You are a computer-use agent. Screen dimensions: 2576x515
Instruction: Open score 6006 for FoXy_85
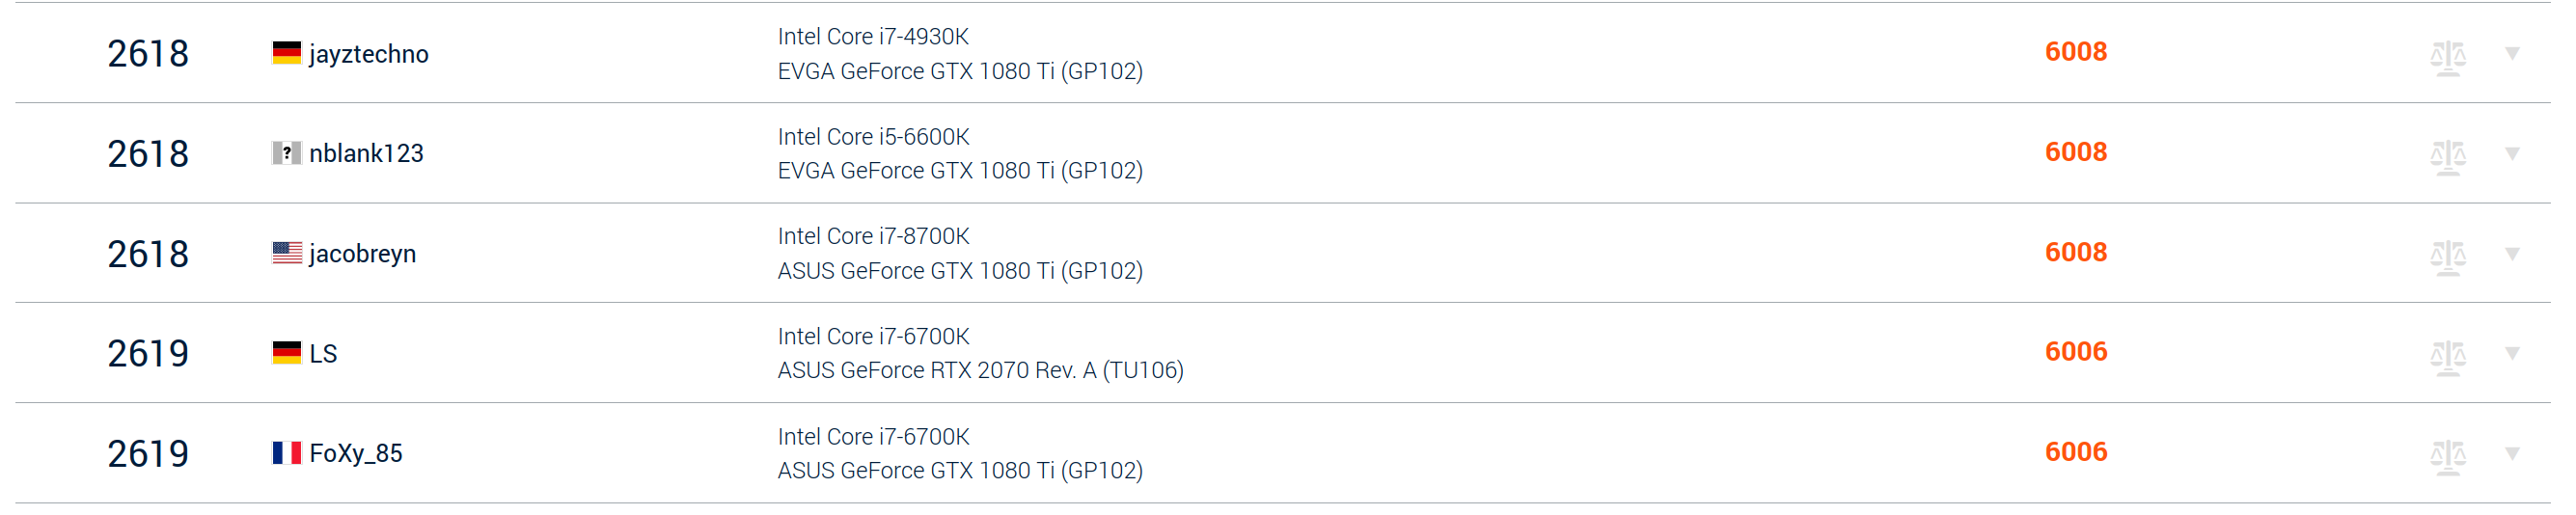2075,452
